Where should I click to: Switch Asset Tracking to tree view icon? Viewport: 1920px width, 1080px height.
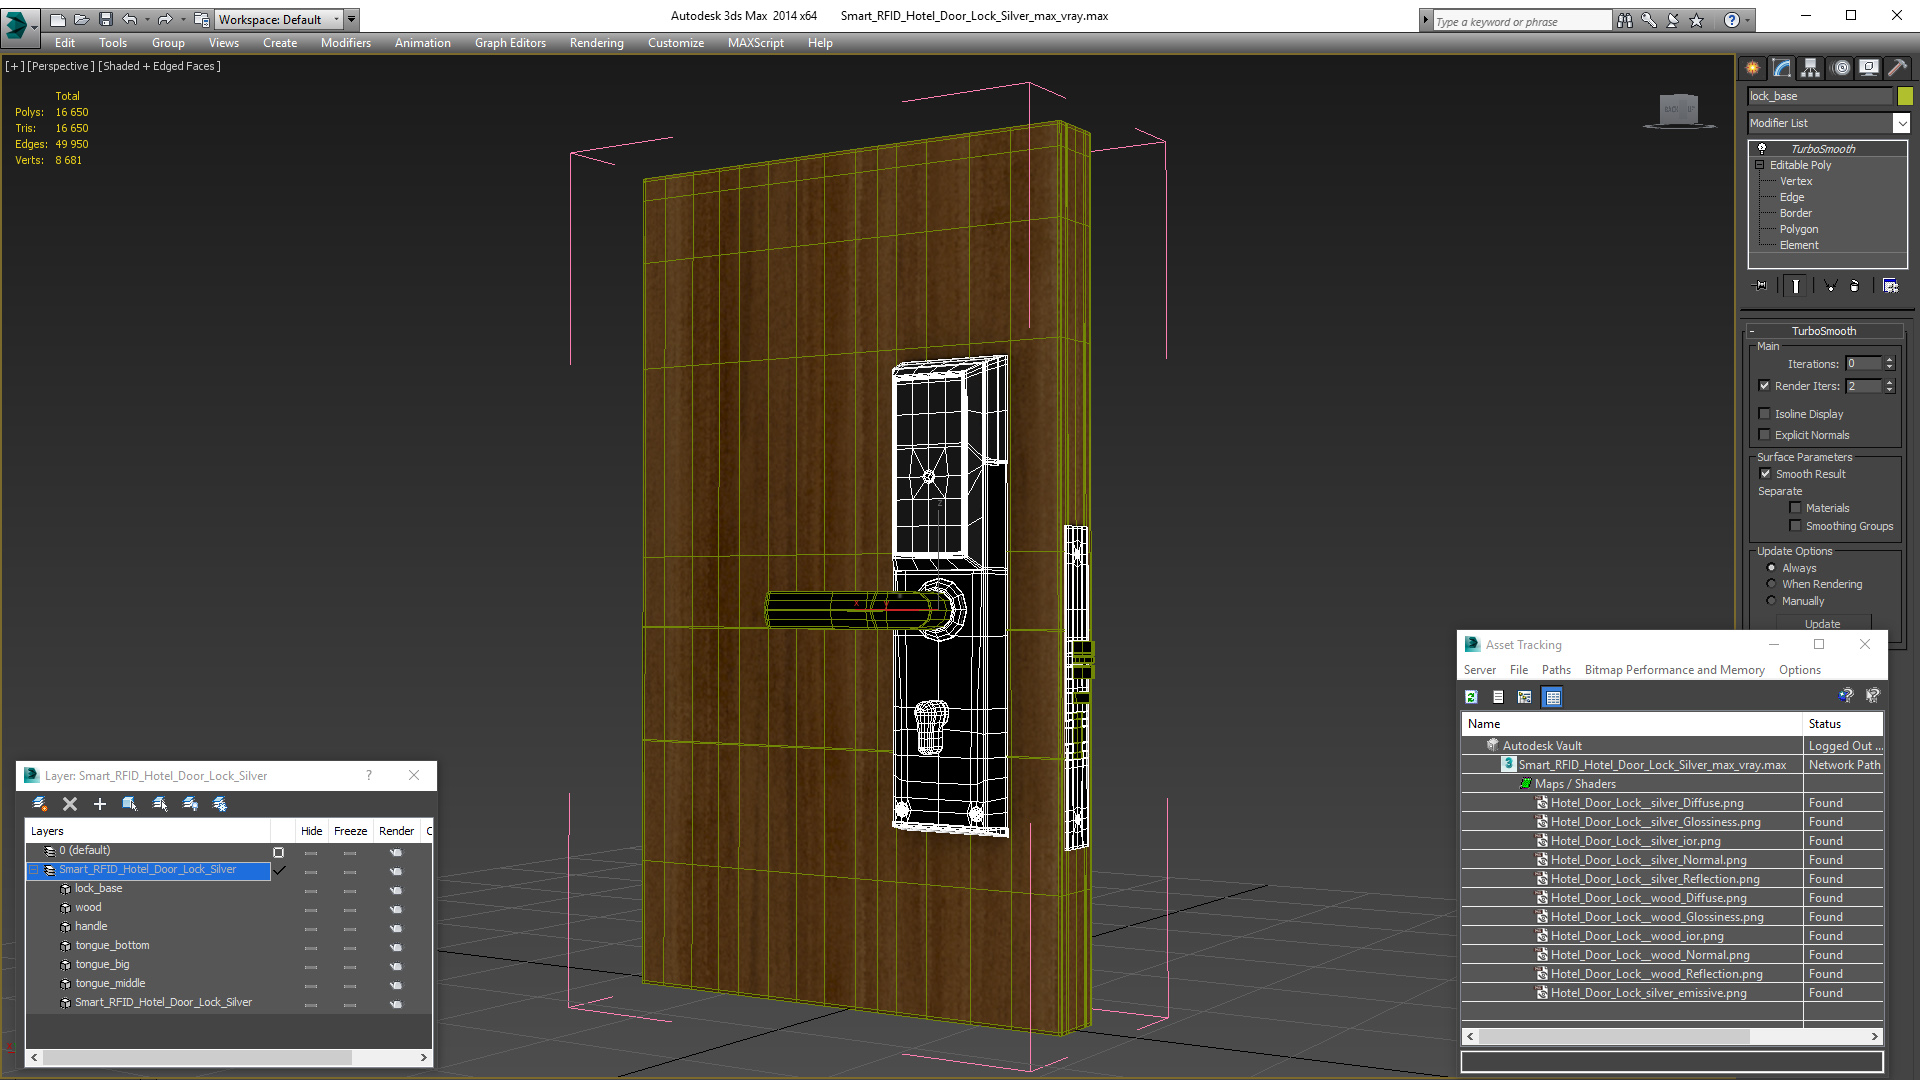[1525, 697]
